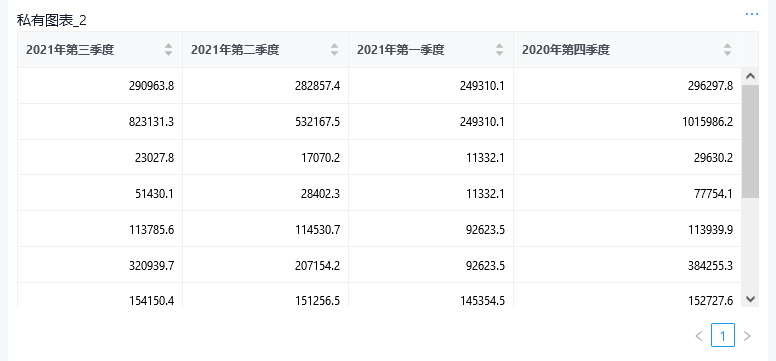Image resolution: width=776 pixels, height=361 pixels.
Task: Sort by 2021年第一季度 column
Action: (499, 50)
